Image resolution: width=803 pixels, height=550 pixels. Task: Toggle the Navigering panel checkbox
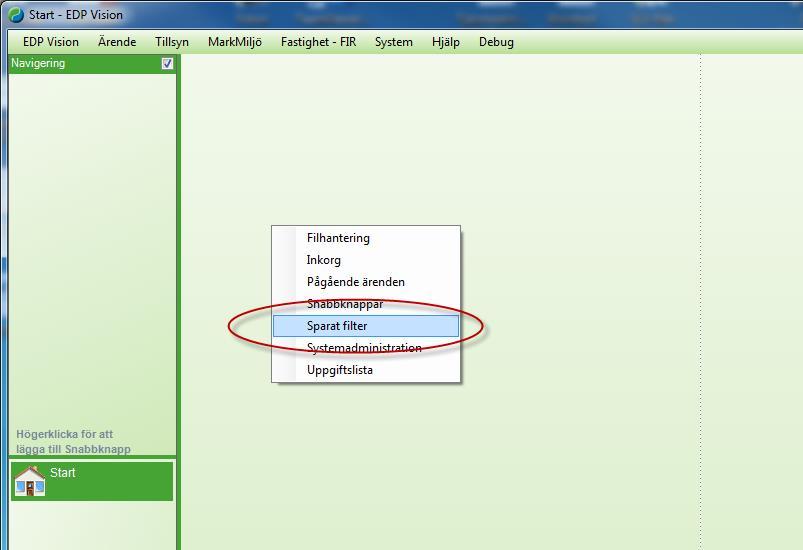click(x=167, y=64)
